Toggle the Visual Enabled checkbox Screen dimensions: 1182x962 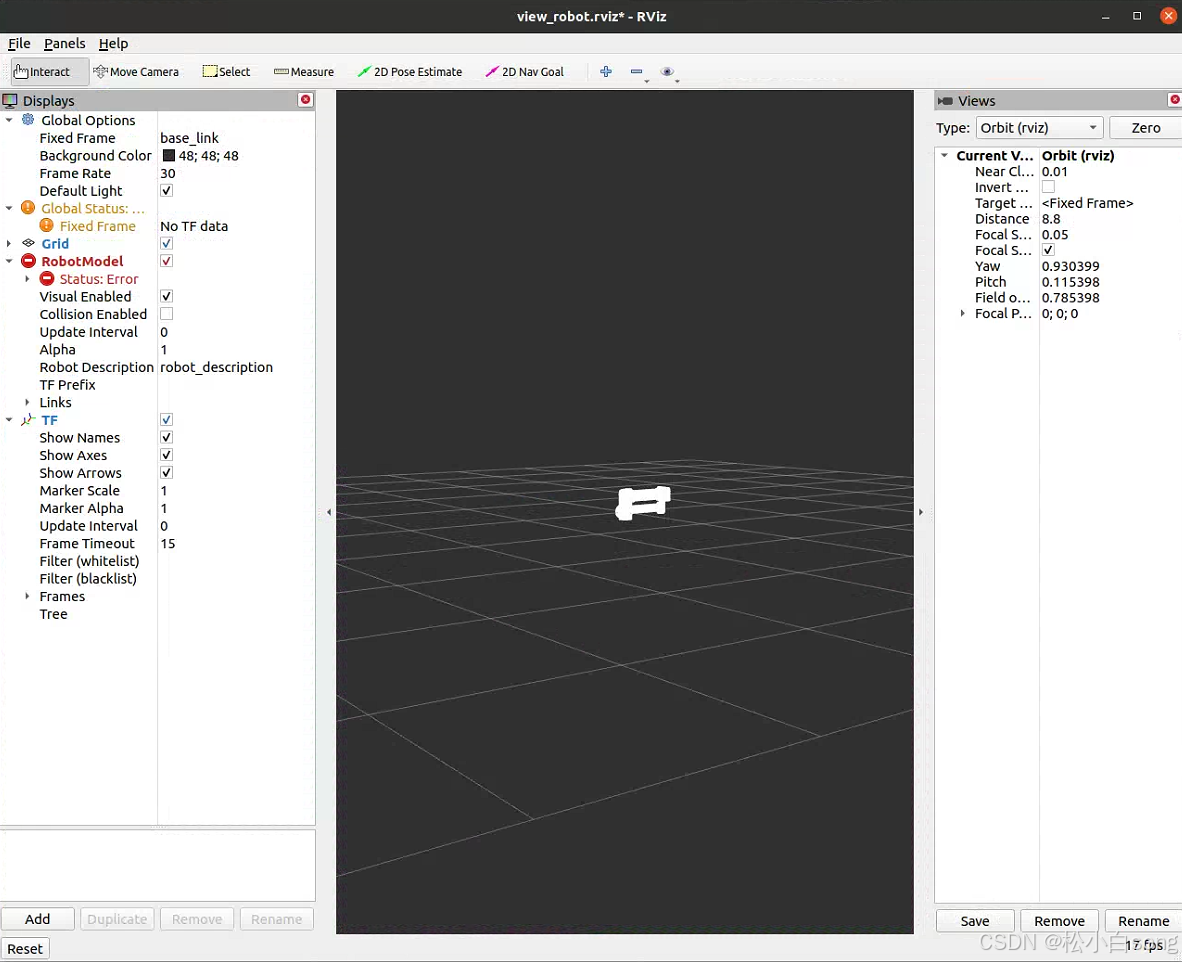(x=167, y=296)
